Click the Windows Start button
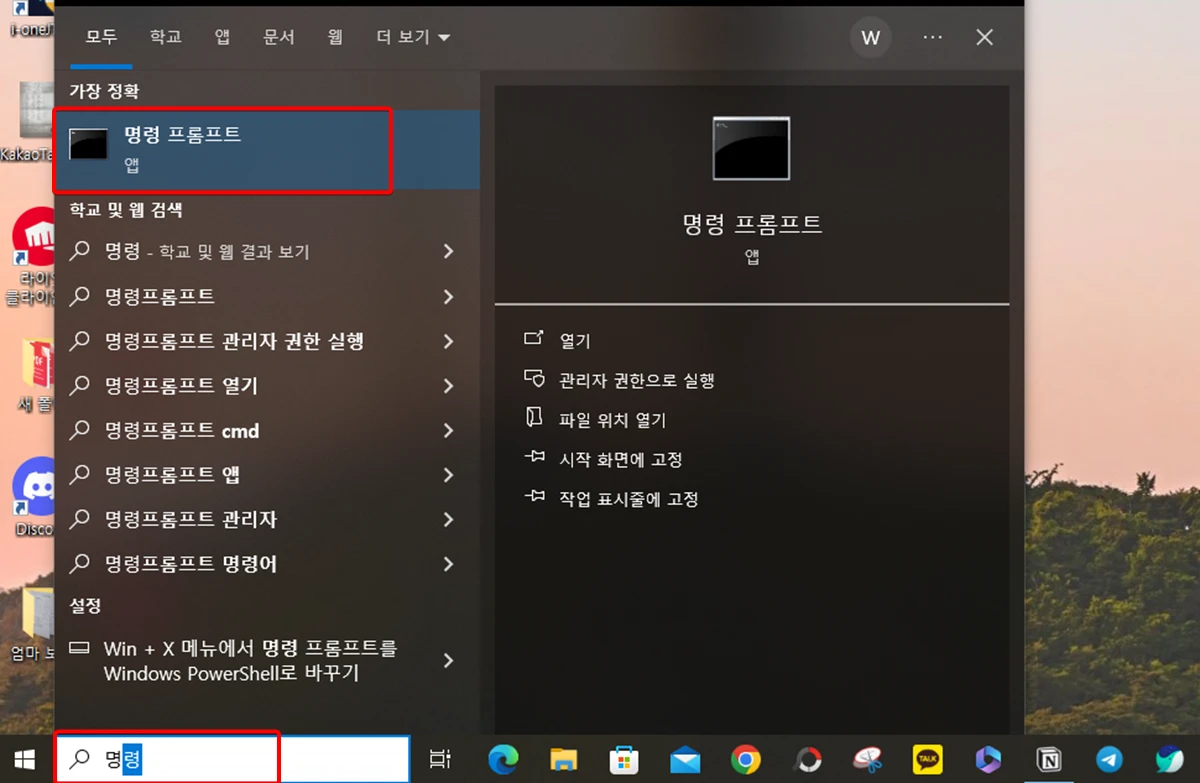Viewport: 1200px width, 783px height. point(24,759)
